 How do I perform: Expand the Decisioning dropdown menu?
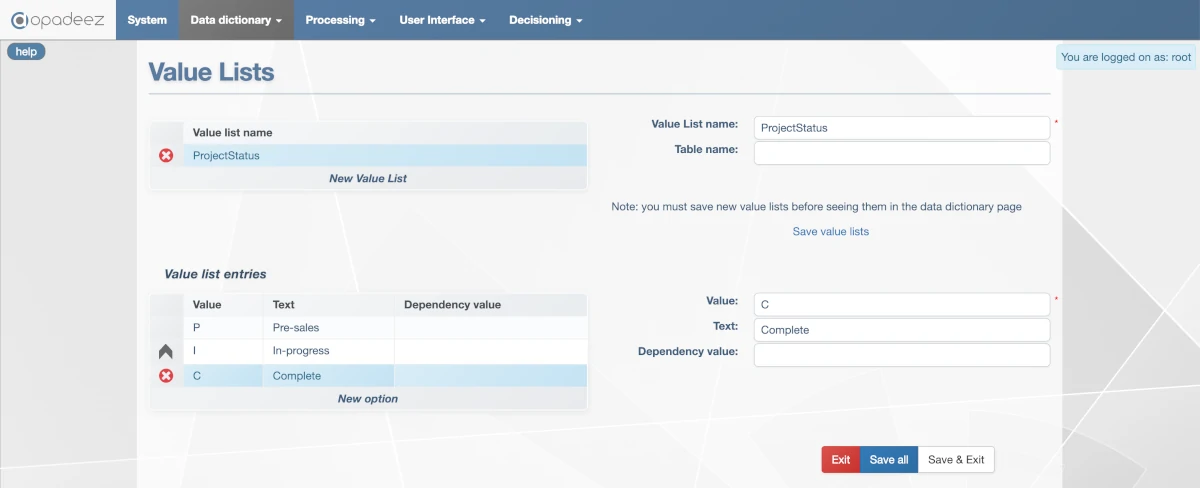tap(545, 20)
